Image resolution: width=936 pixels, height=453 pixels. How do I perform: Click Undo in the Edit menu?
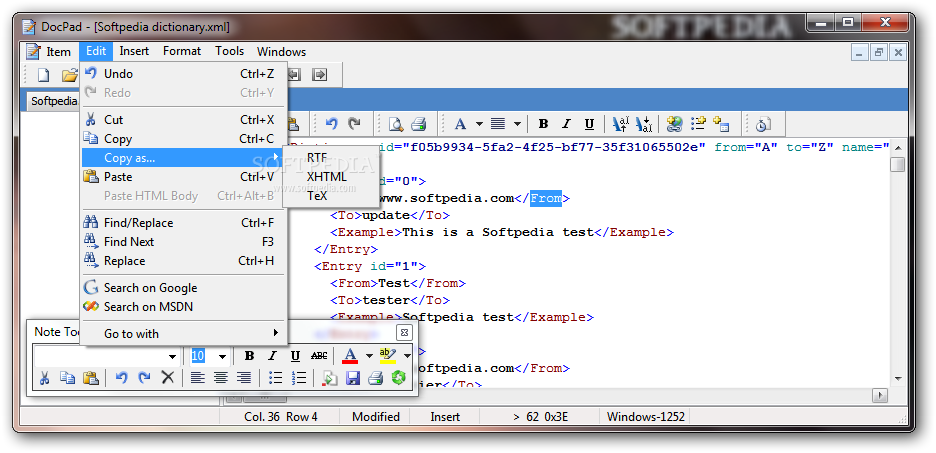[183, 74]
